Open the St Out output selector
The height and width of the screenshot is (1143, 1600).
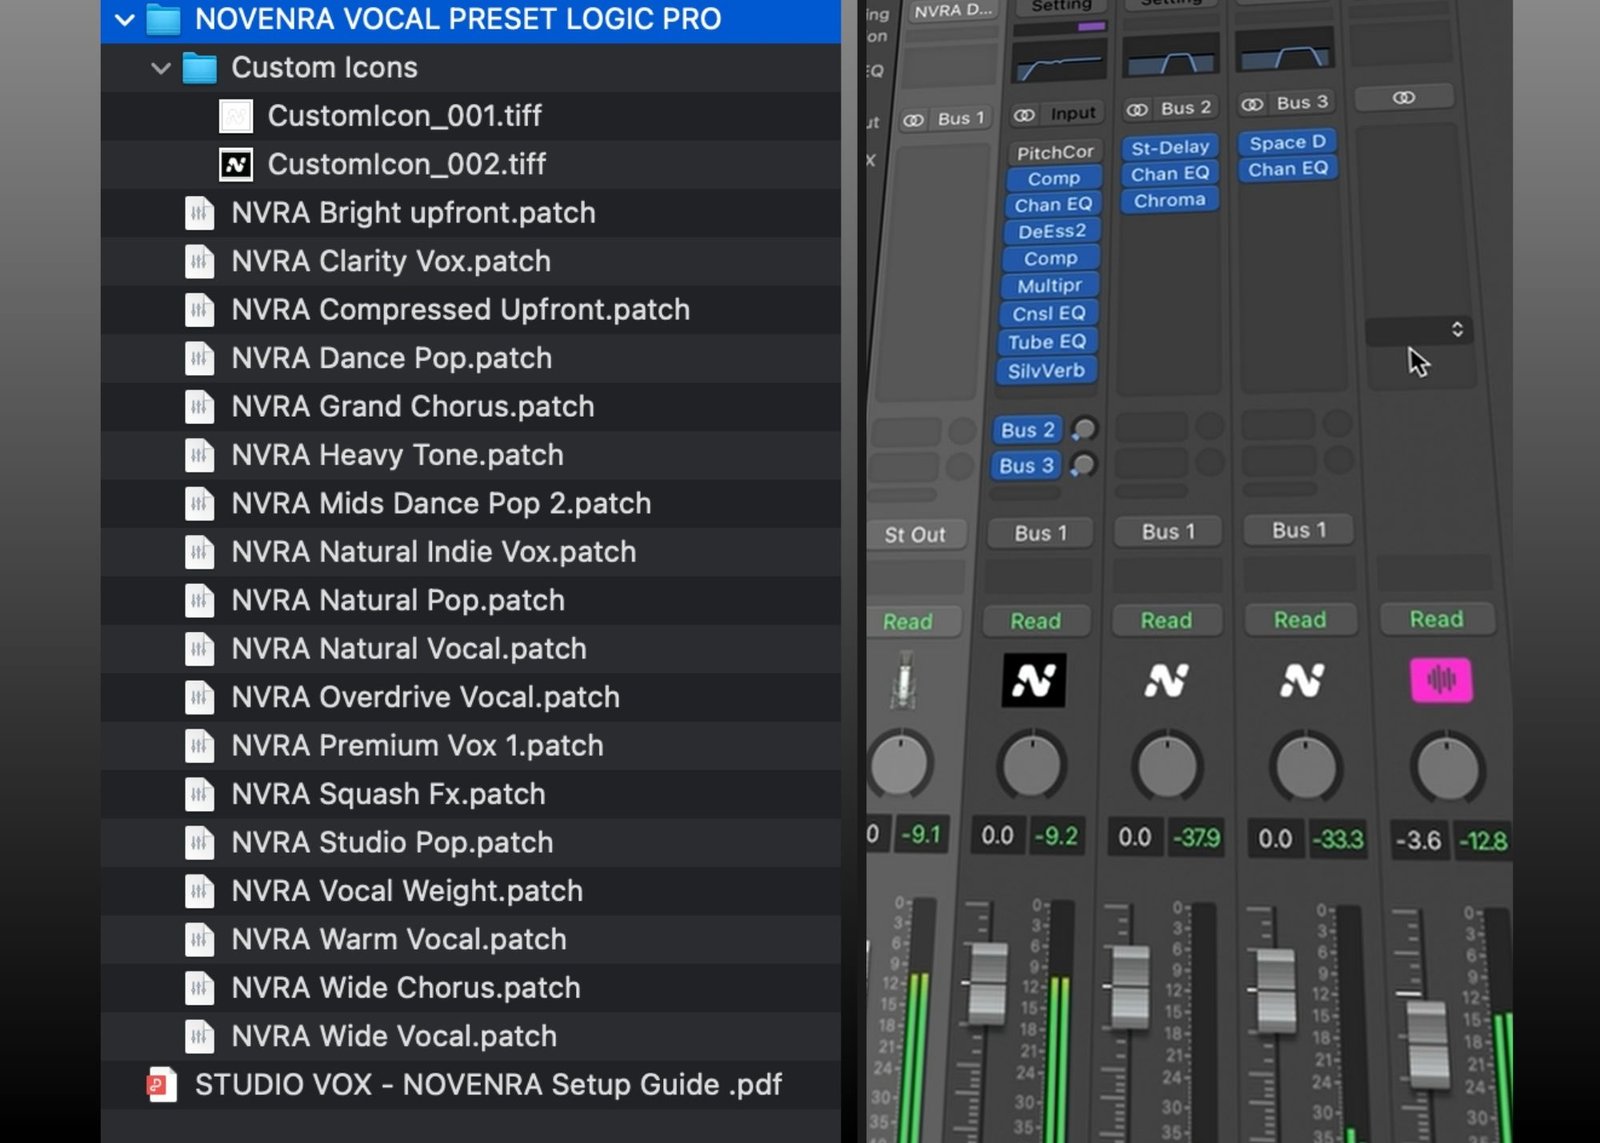(x=914, y=535)
